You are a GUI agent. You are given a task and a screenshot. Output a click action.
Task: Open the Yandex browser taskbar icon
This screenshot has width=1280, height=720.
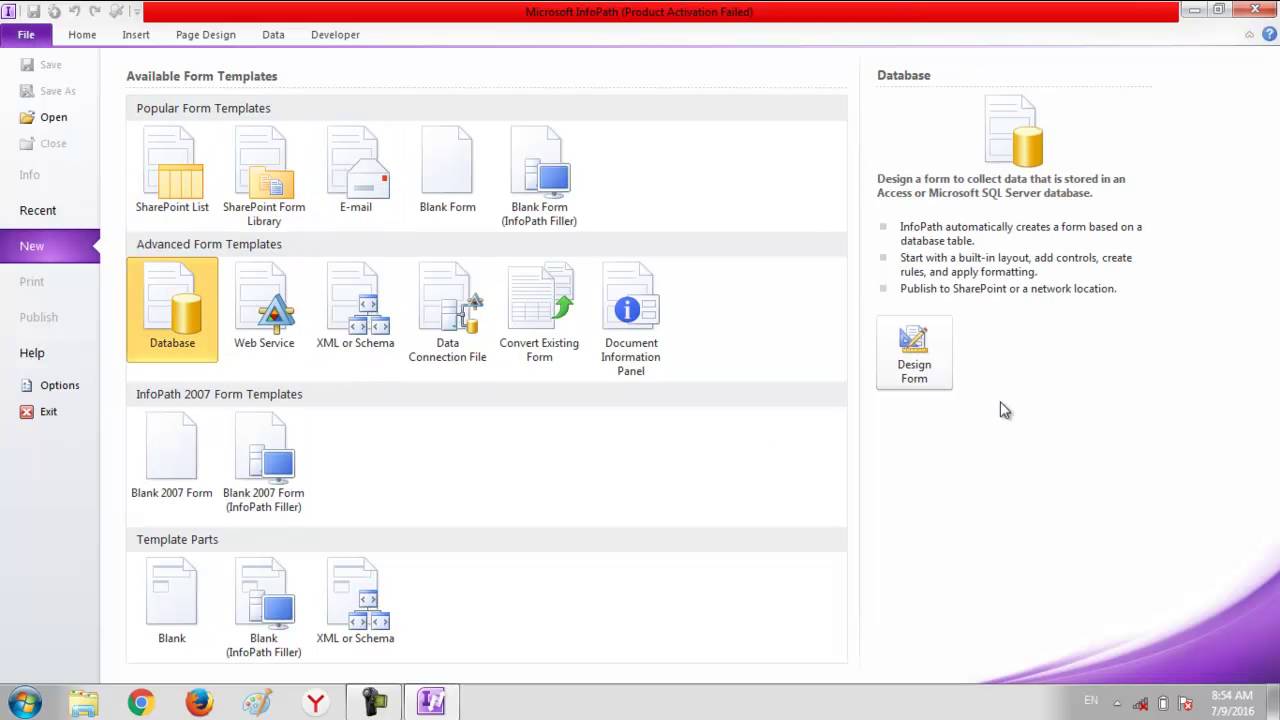[315, 703]
